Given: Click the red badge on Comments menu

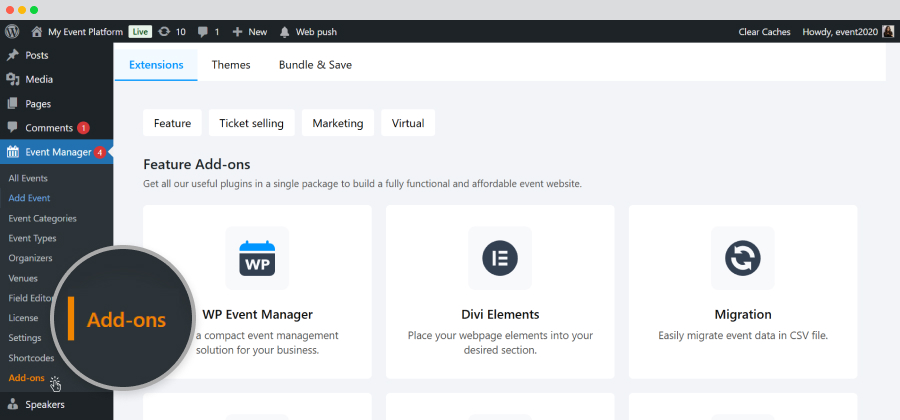Looking at the screenshot, I should (x=83, y=128).
